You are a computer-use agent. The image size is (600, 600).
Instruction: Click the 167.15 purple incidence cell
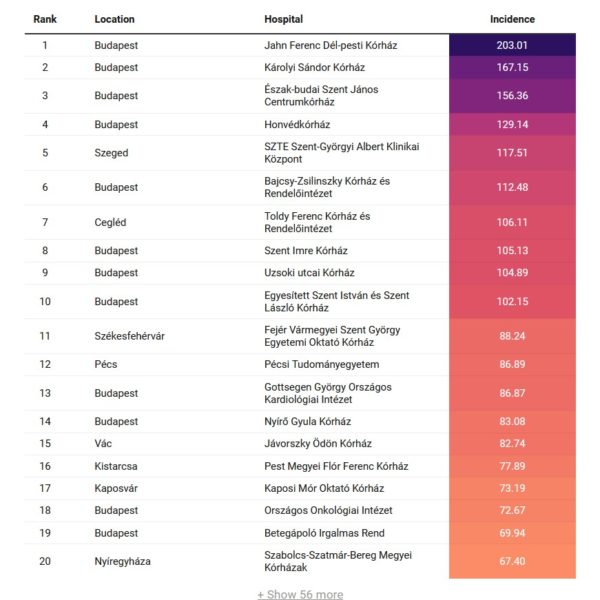point(512,67)
